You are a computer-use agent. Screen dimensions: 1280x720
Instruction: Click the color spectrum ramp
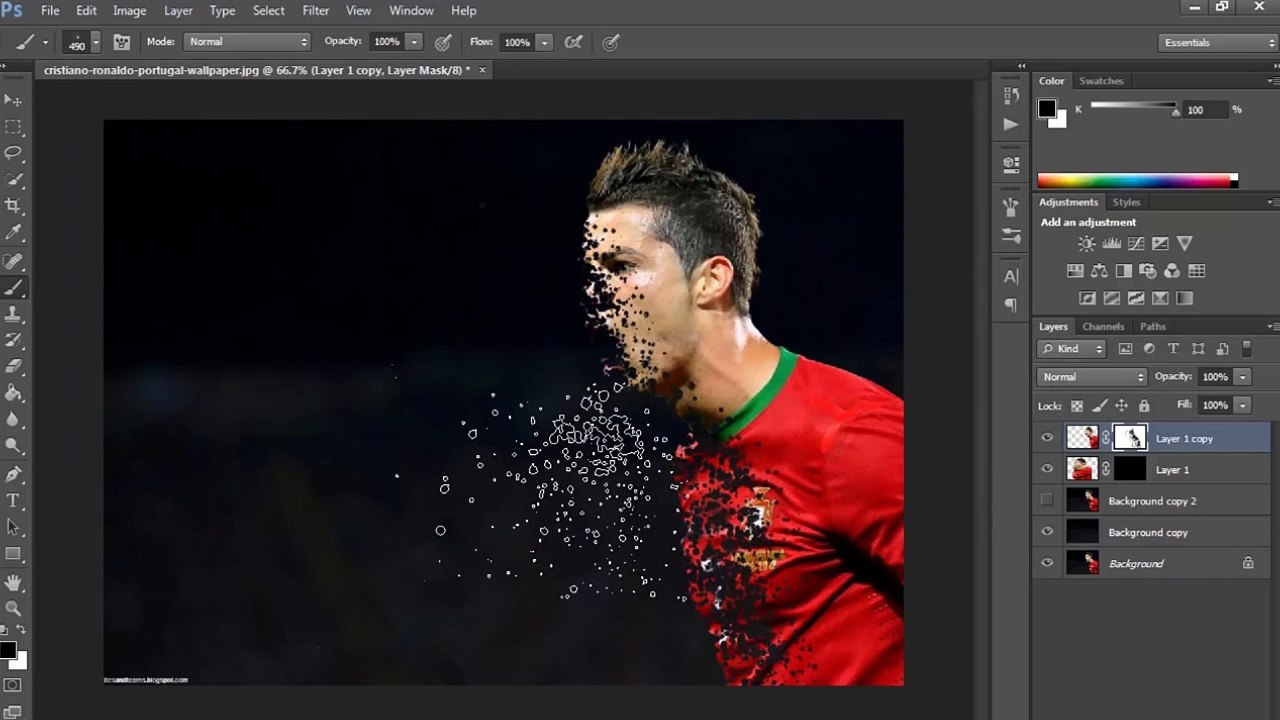point(1137,181)
